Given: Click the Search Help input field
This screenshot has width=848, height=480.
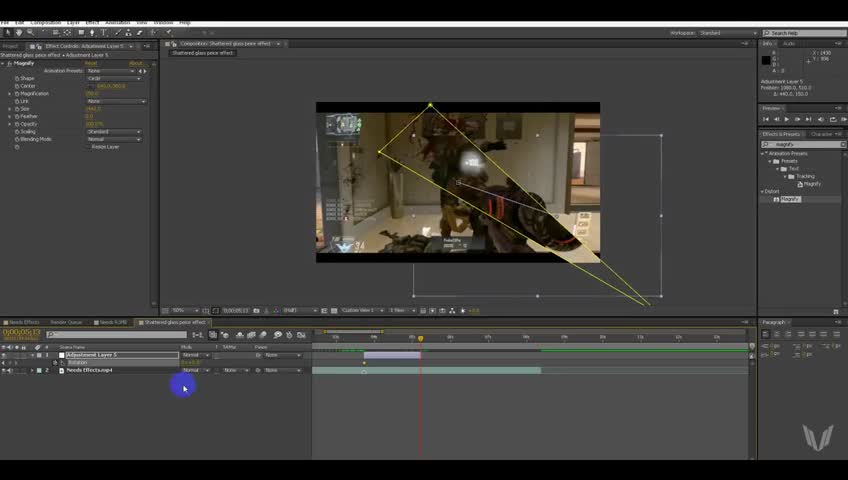Looking at the screenshot, I should click(x=802, y=33).
